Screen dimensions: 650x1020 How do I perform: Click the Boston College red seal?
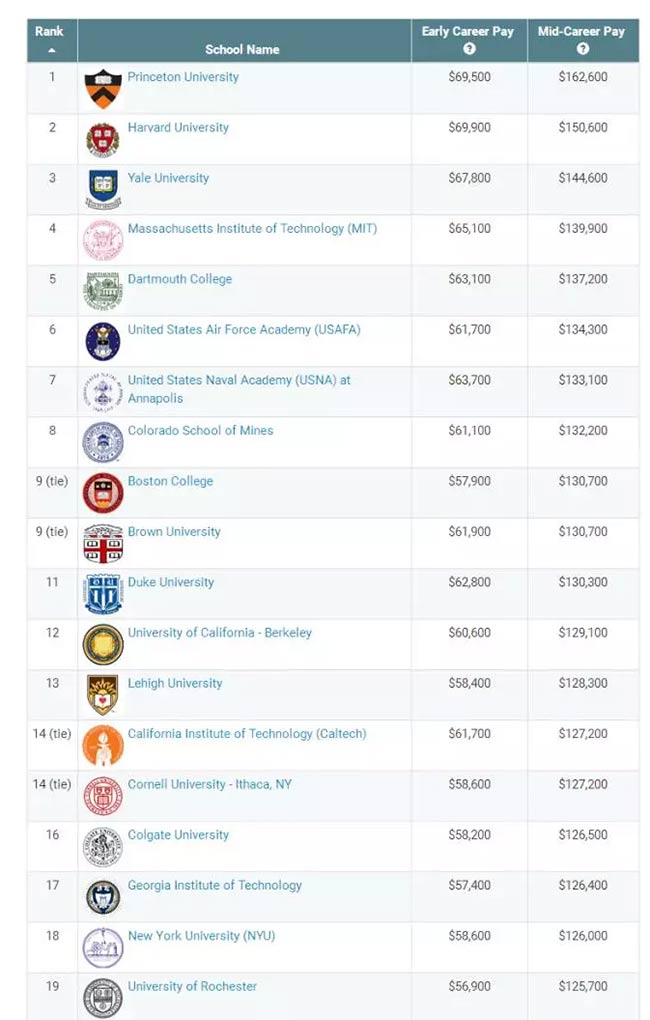pyautogui.click(x=103, y=493)
